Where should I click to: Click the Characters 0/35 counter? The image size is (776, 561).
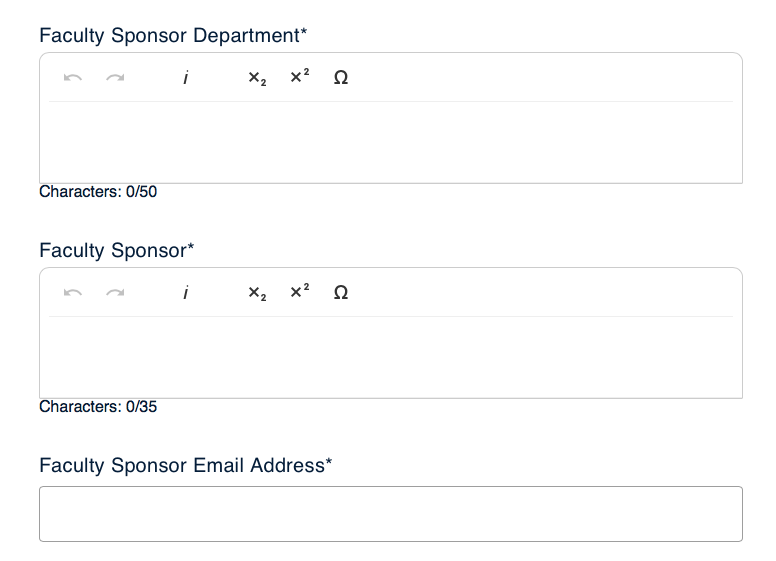[x=98, y=407]
